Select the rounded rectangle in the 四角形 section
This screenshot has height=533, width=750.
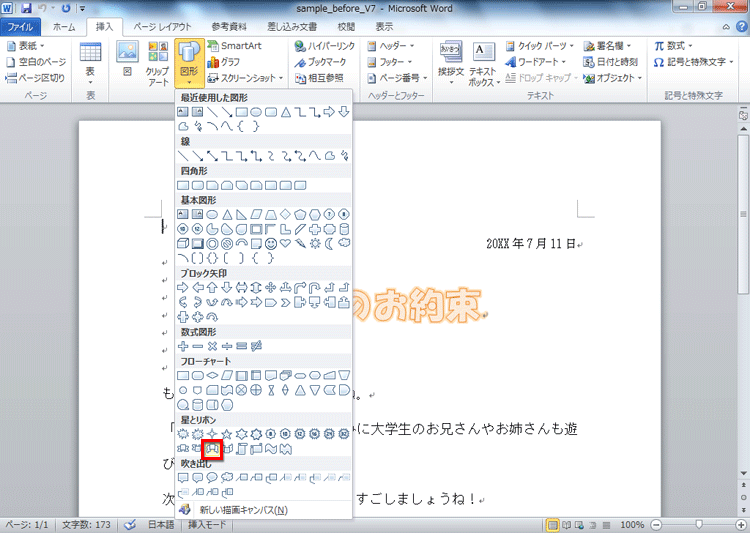pyautogui.click(x=198, y=185)
